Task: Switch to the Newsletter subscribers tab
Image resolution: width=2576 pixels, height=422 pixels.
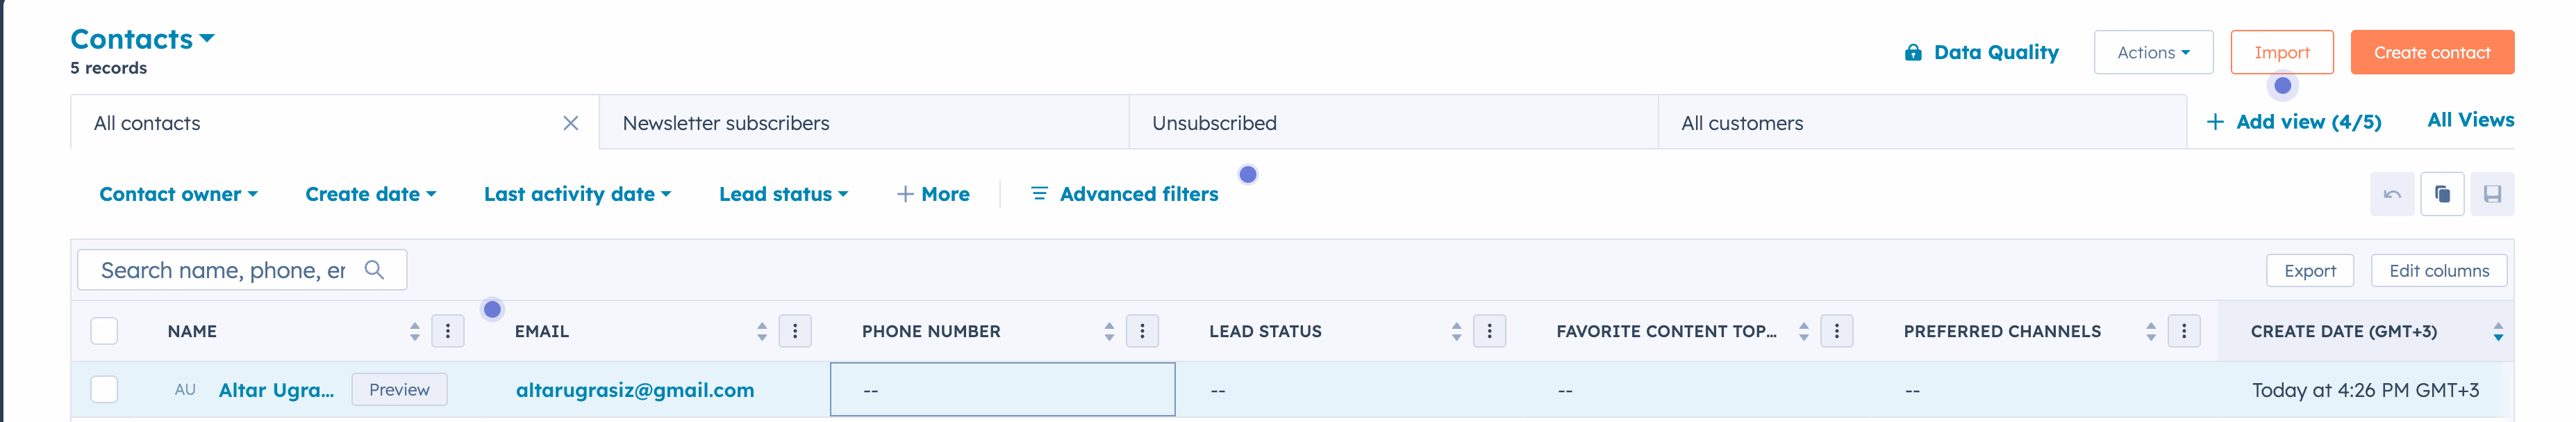Action: coord(726,123)
